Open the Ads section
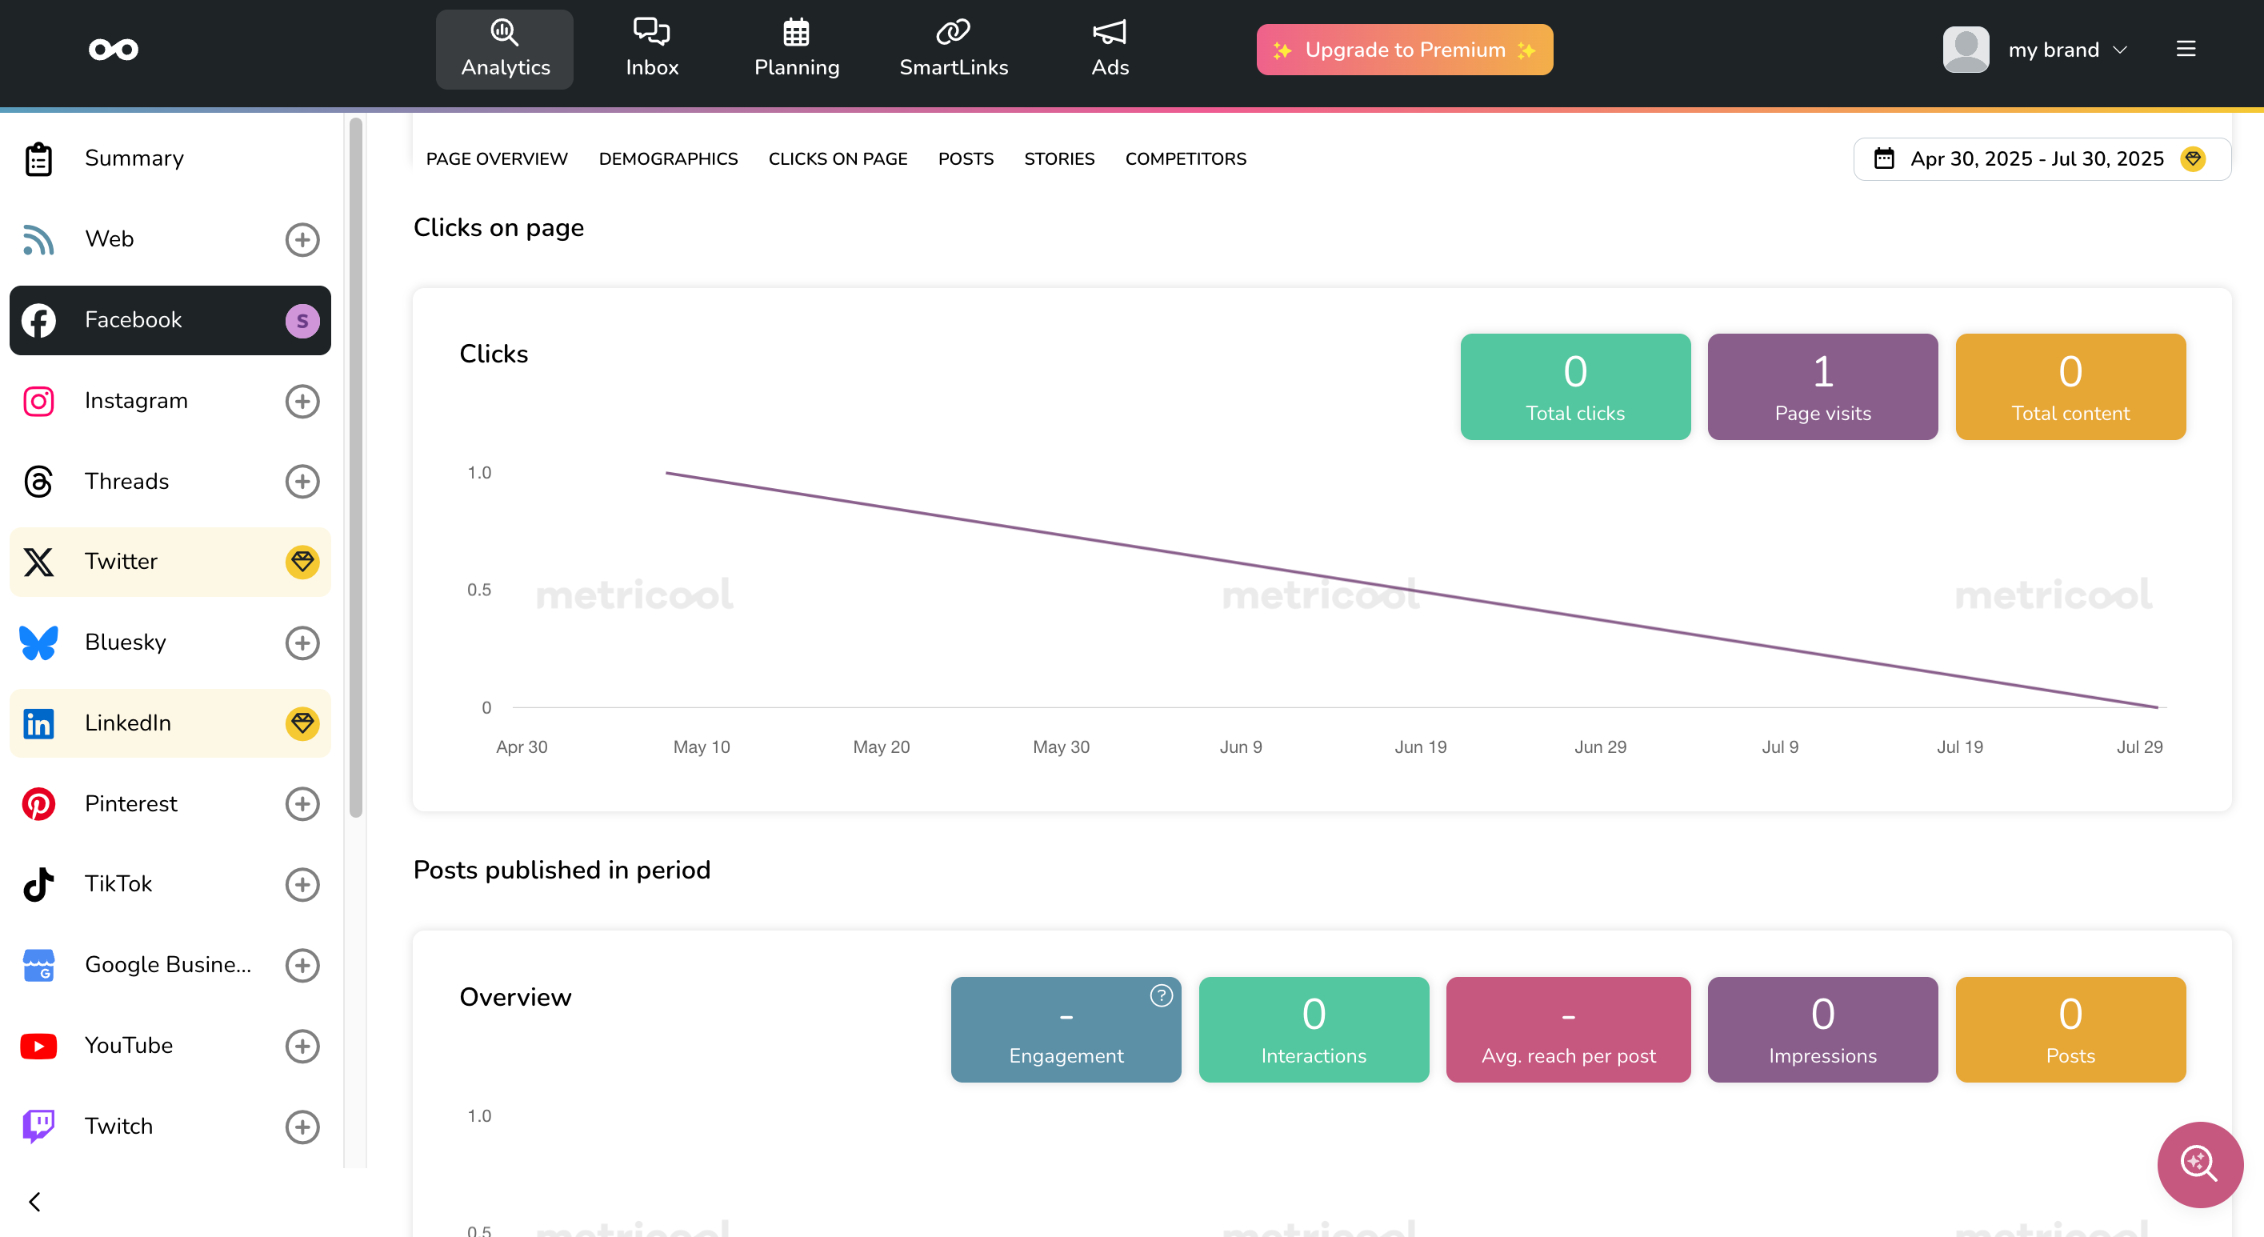This screenshot has height=1237, width=2264. click(1109, 49)
